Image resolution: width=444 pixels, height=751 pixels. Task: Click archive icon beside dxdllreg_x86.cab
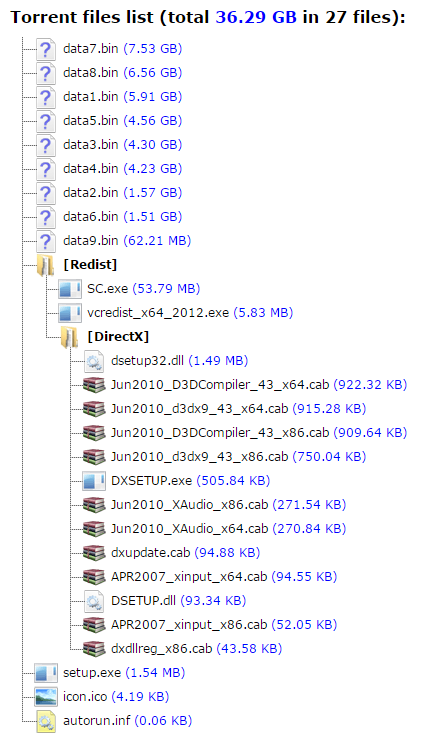click(94, 649)
